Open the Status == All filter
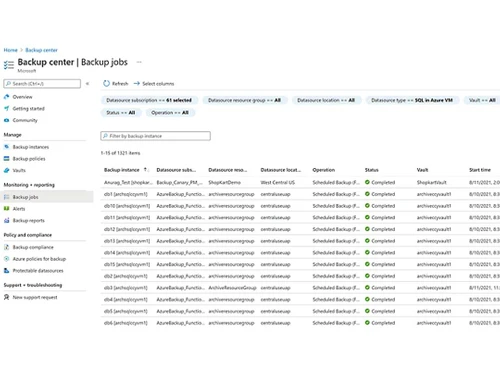The image size is (500, 375). (121, 113)
